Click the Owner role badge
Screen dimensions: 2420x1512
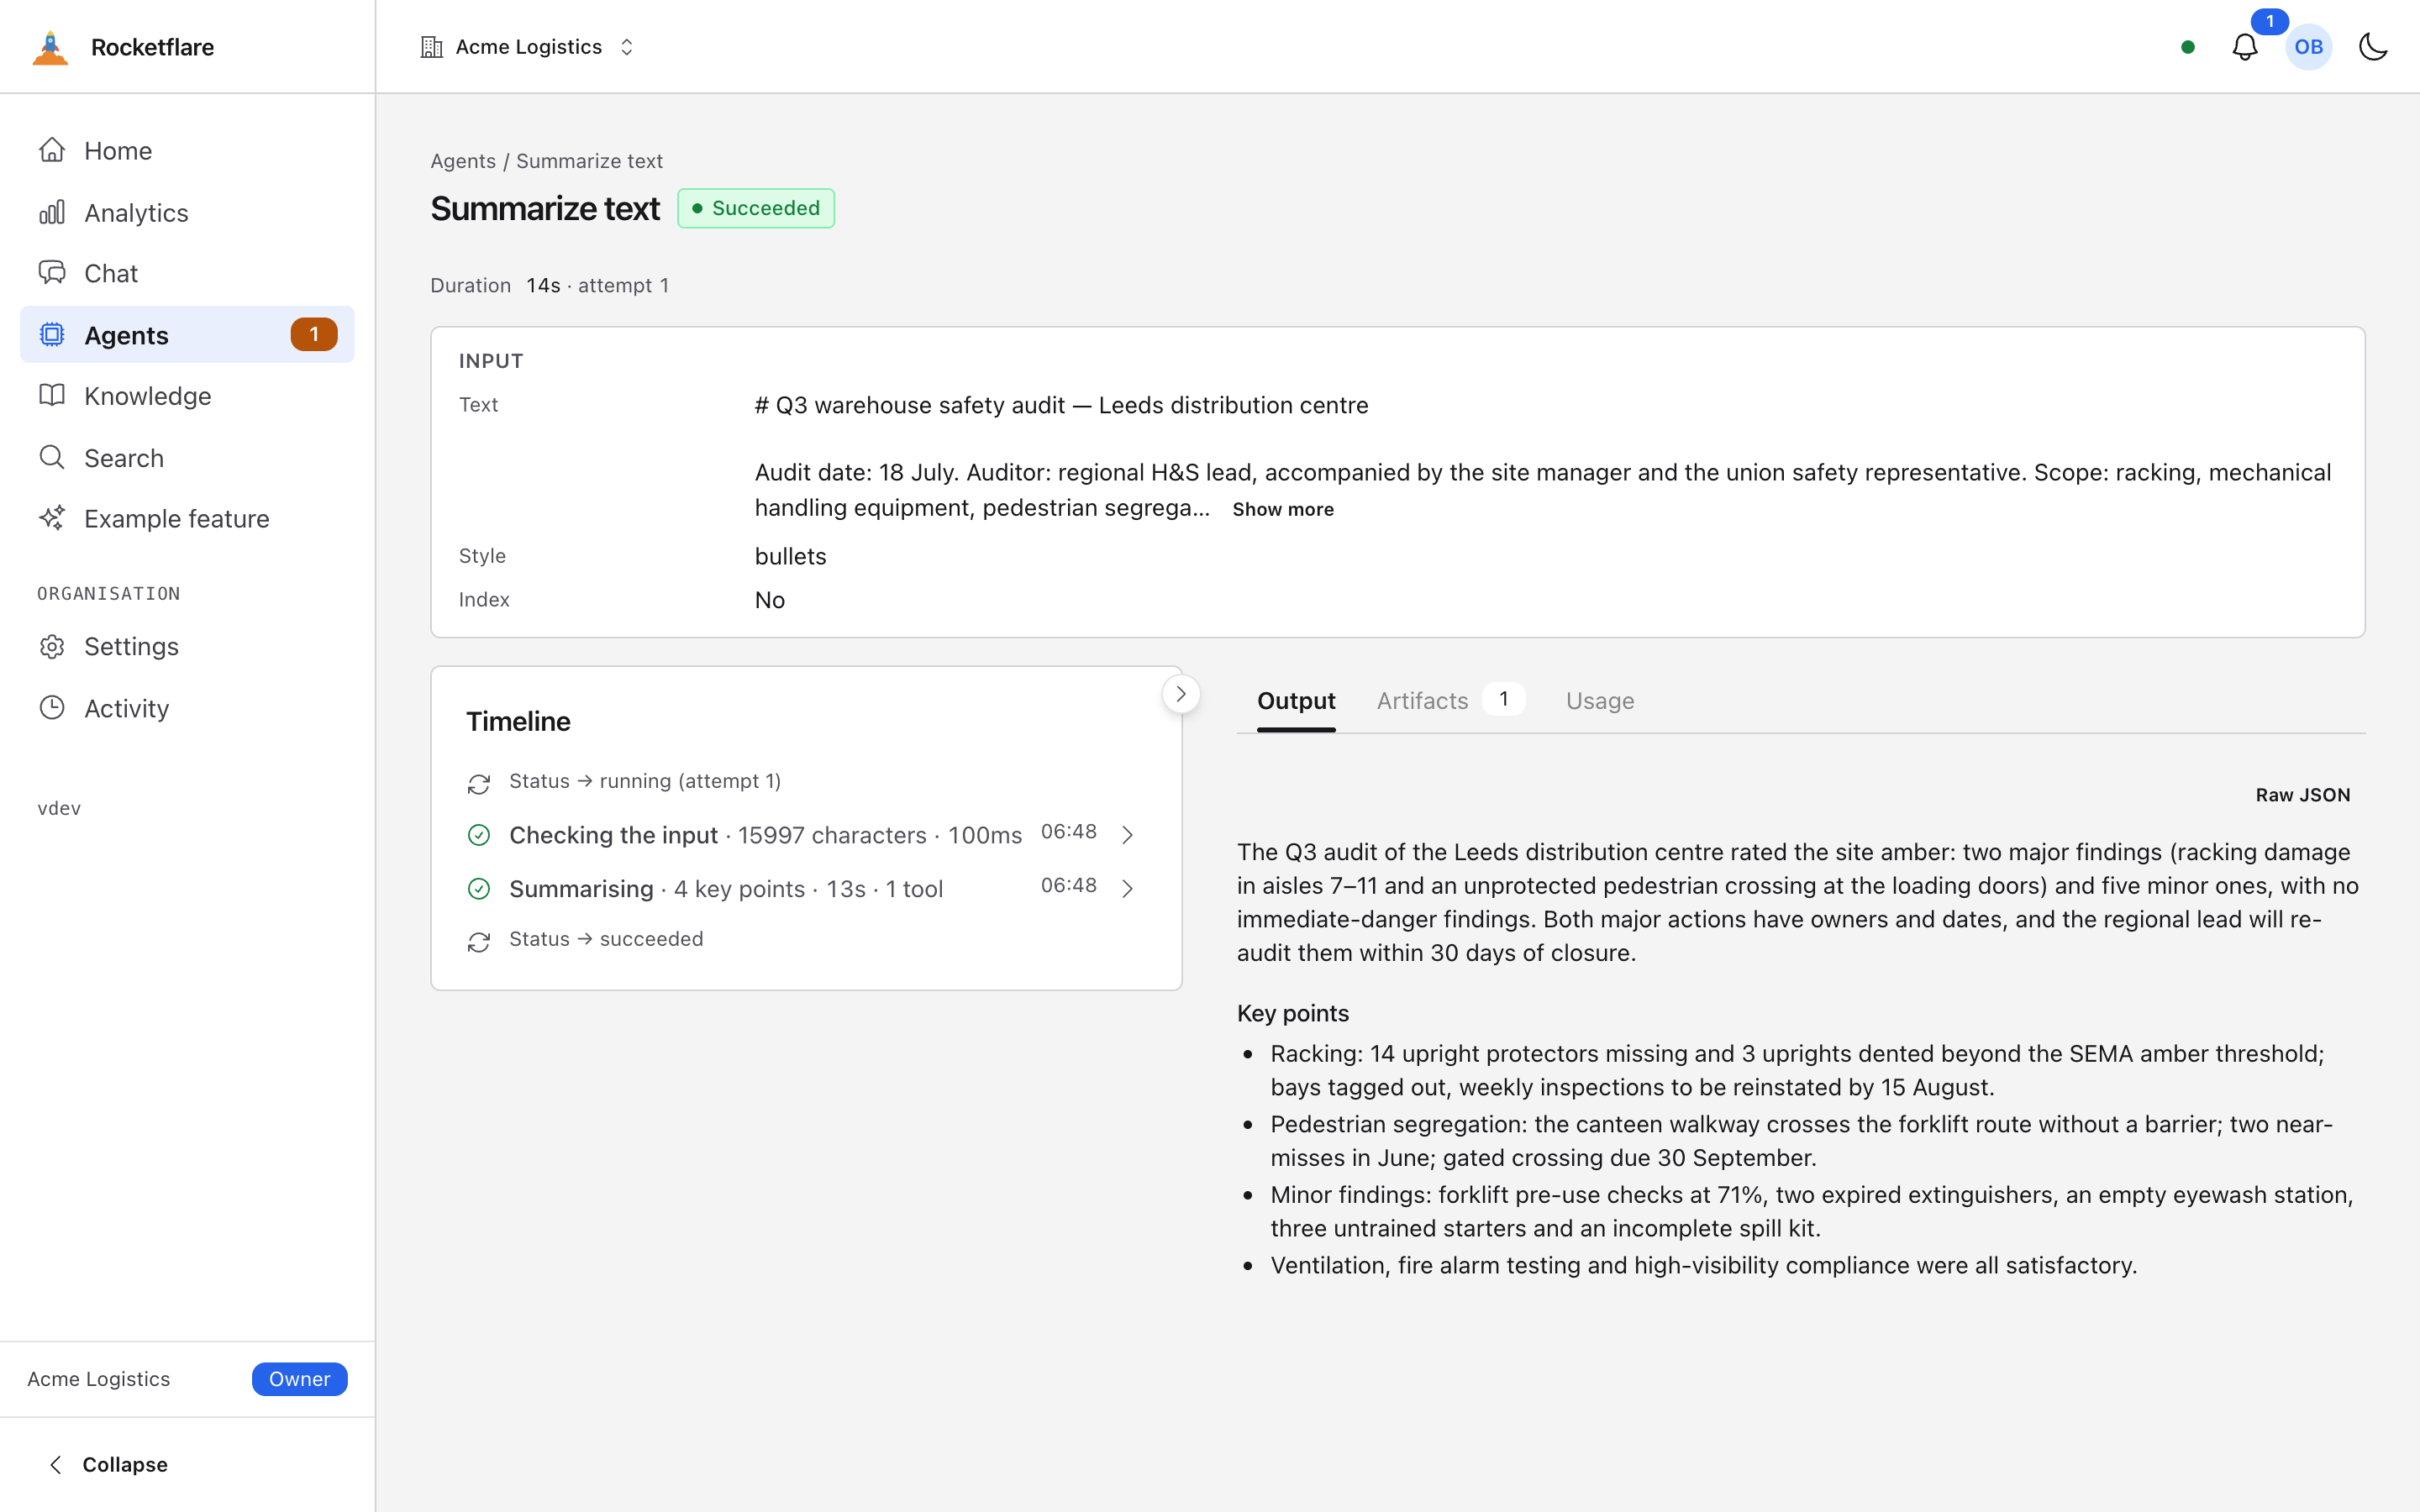(x=299, y=1379)
